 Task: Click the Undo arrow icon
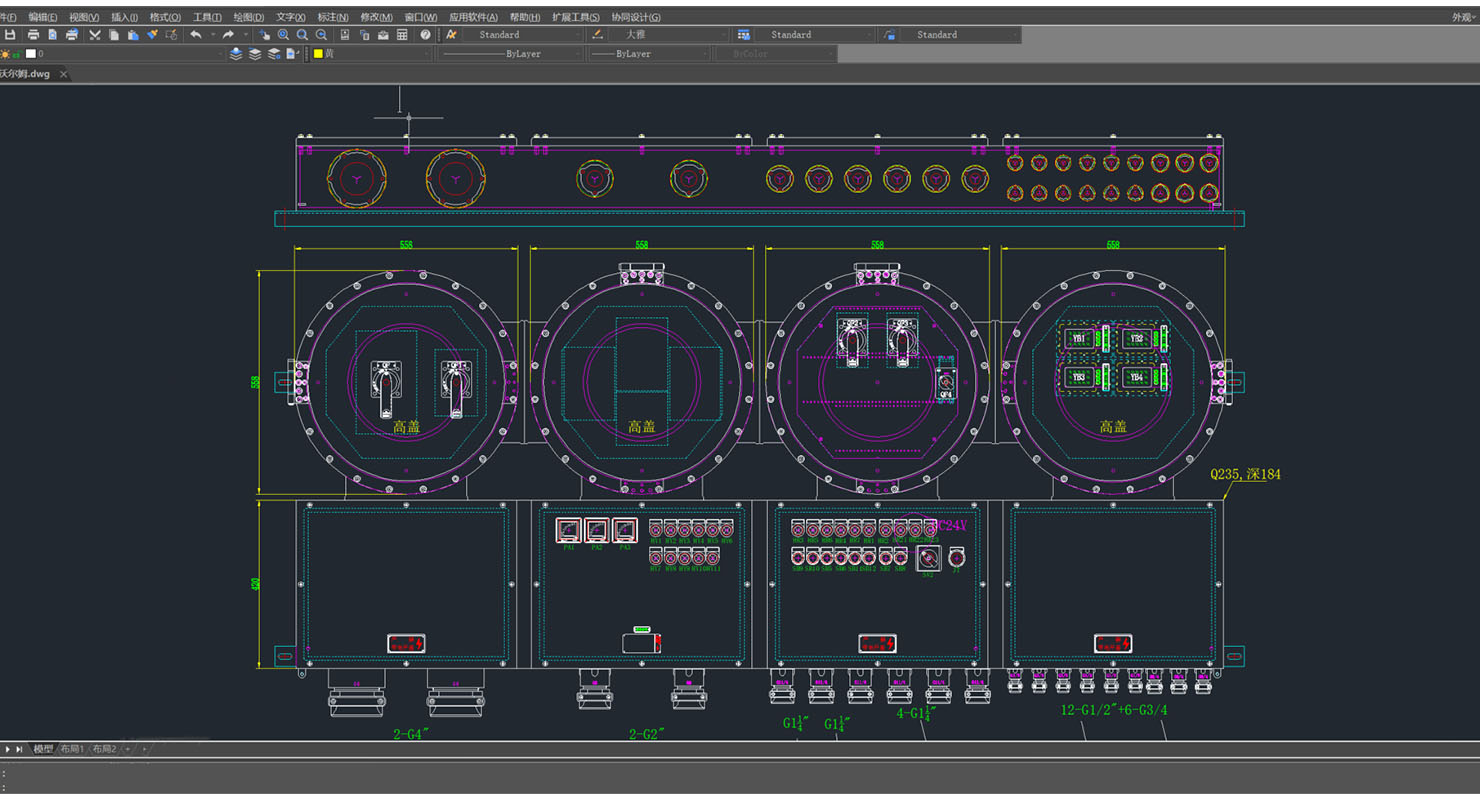pos(196,35)
